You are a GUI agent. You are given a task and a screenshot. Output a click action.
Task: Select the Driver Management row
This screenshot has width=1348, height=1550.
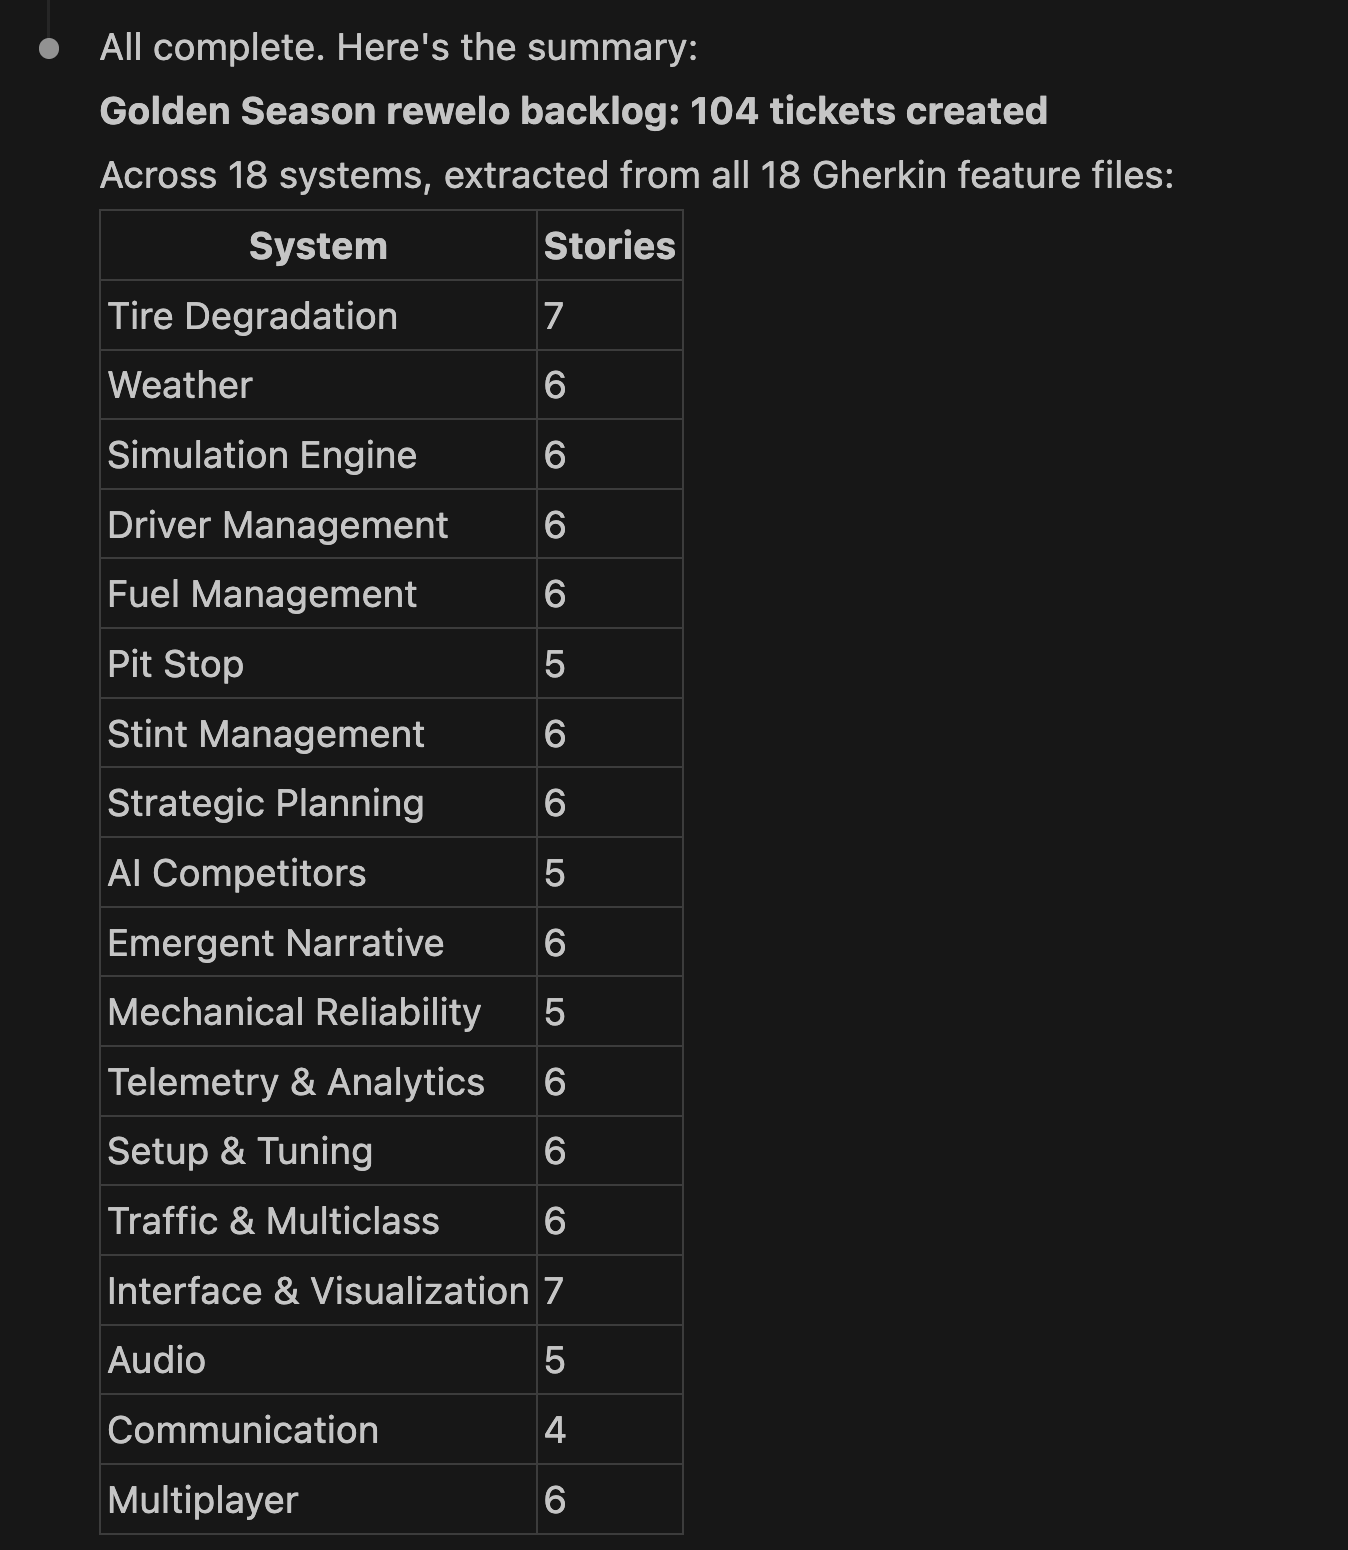pyautogui.click(x=391, y=525)
